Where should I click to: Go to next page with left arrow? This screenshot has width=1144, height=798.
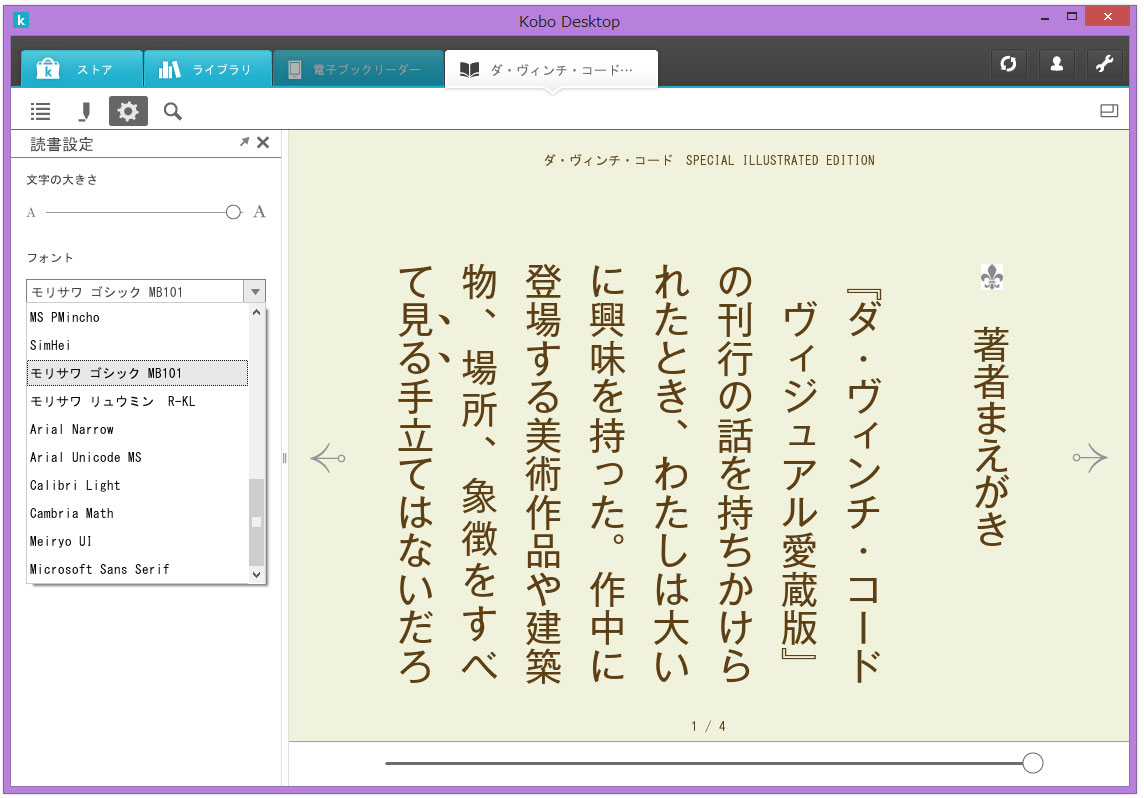tap(328, 458)
